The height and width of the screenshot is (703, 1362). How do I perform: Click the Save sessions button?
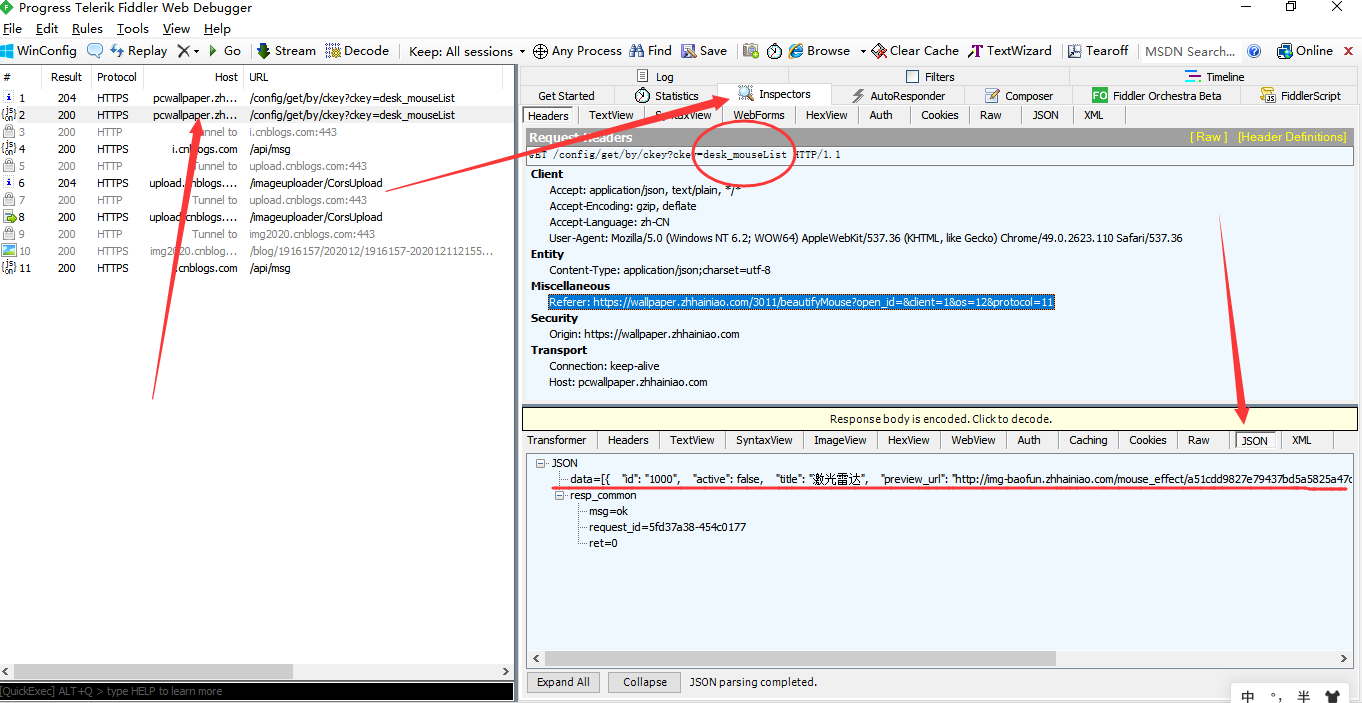tap(704, 51)
